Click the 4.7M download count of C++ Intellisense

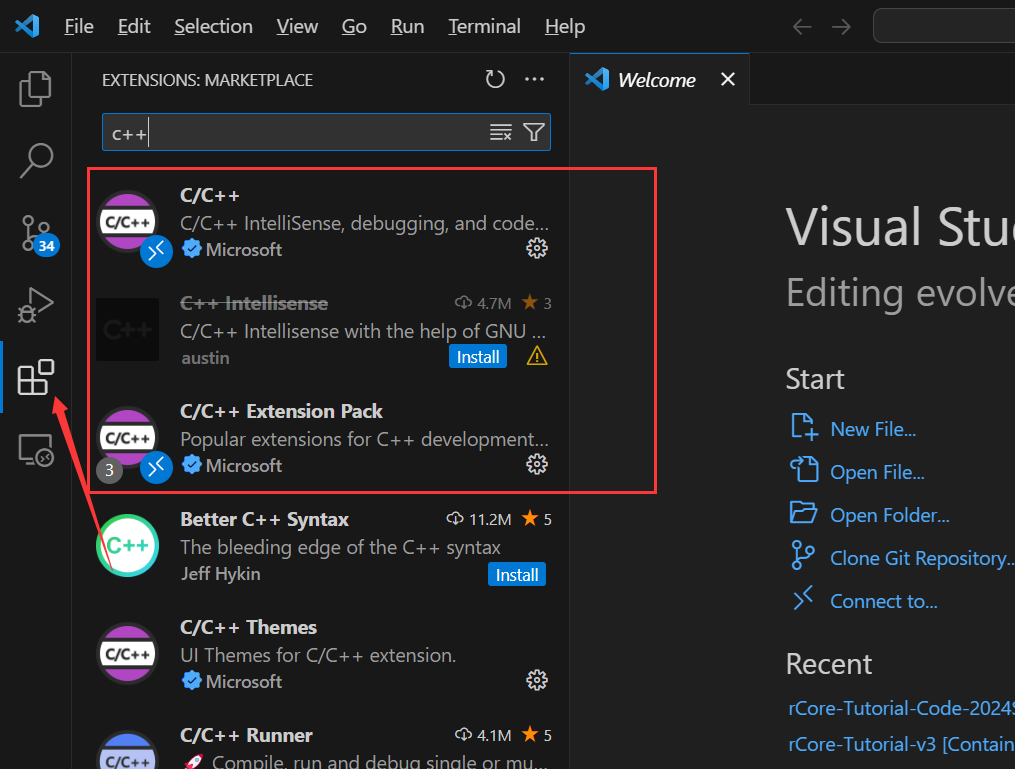click(483, 303)
